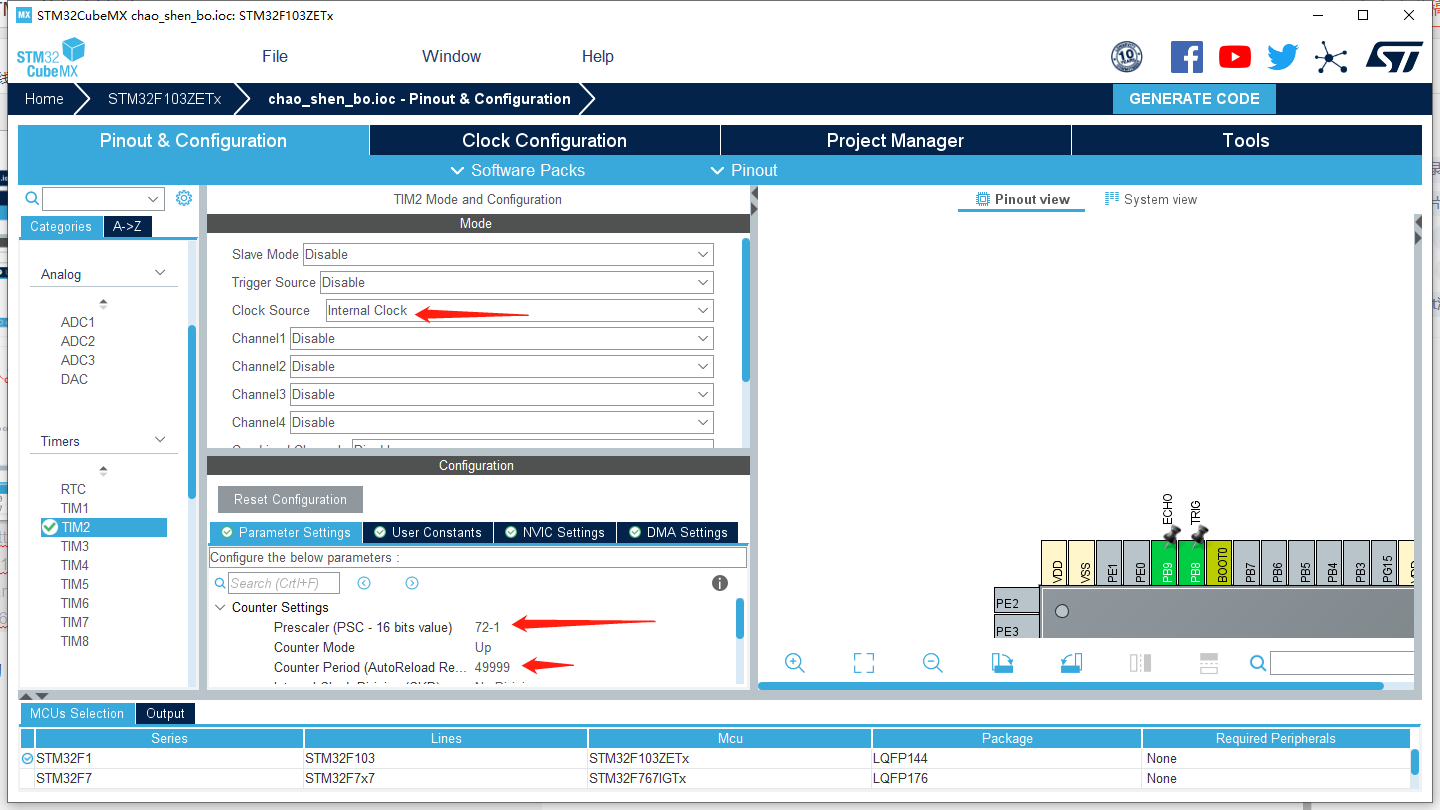Open the Twitter link icon
Image resolution: width=1440 pixels, height=810 pixels.
click(x=1283, y=57)
